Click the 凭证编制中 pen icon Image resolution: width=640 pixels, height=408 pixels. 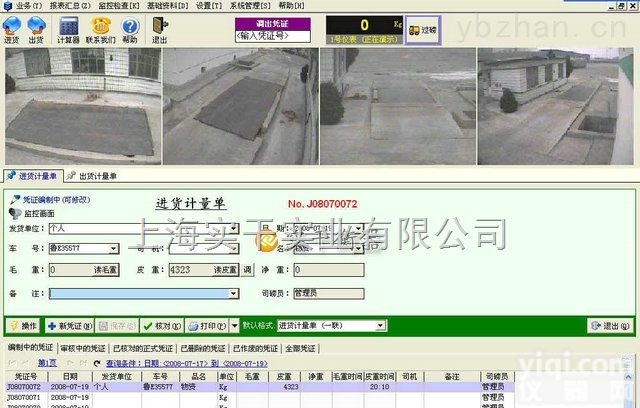[15, 200]
